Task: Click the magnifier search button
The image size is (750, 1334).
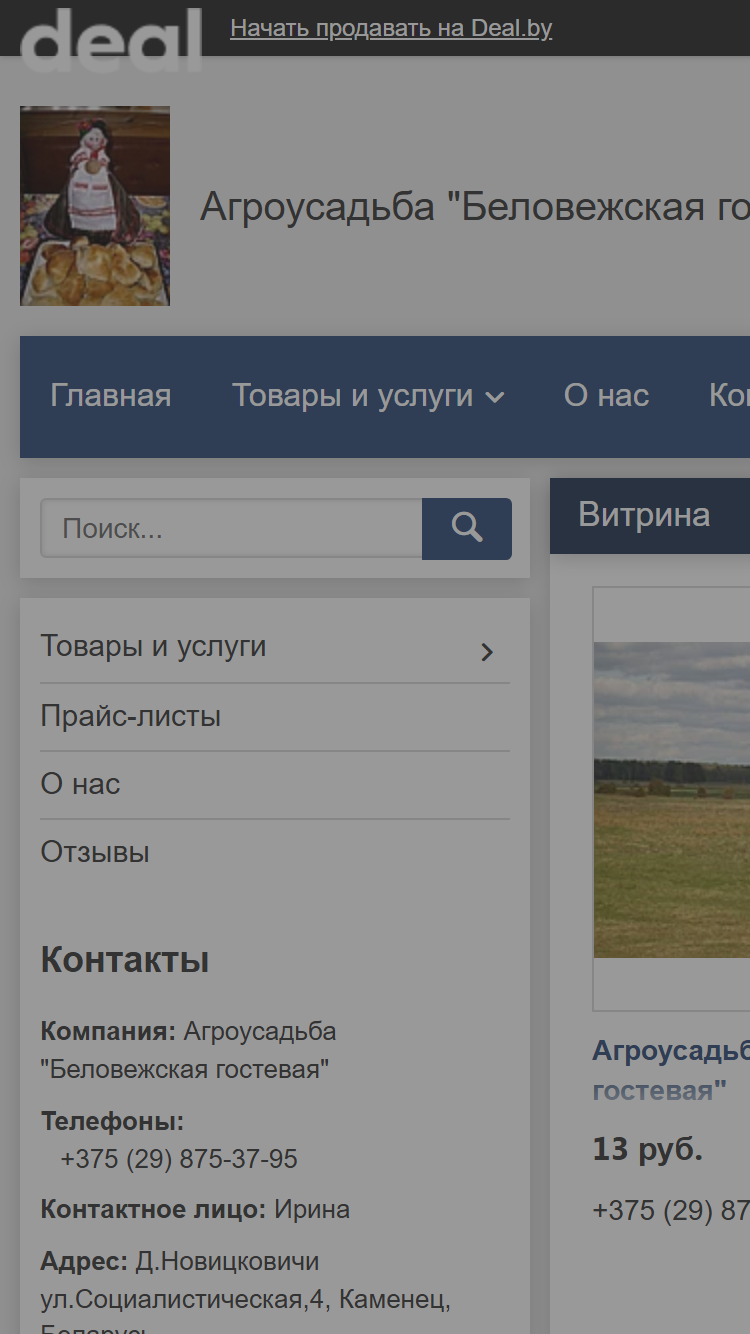Action: 467,528
